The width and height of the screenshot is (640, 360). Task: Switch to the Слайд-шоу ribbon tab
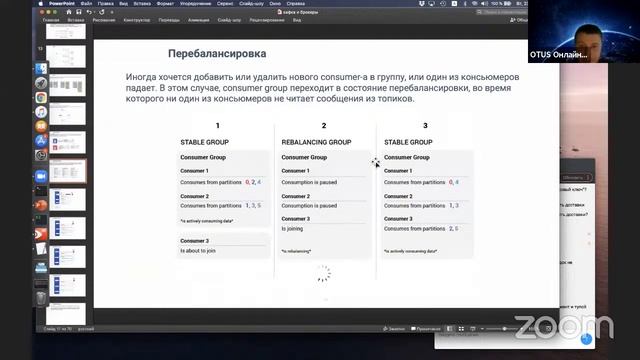pyautogui.click(x=229, y=20)
